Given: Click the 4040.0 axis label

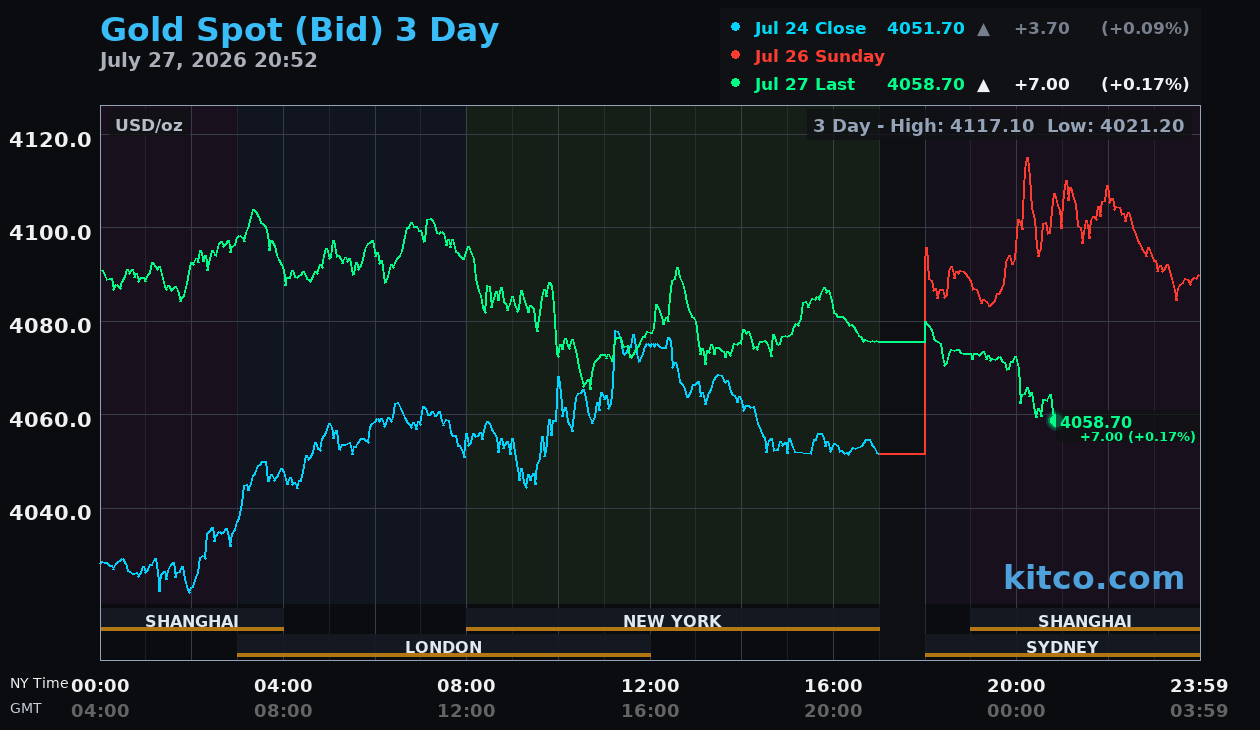Looking at the screenshot, I should (x=50, y=512).
